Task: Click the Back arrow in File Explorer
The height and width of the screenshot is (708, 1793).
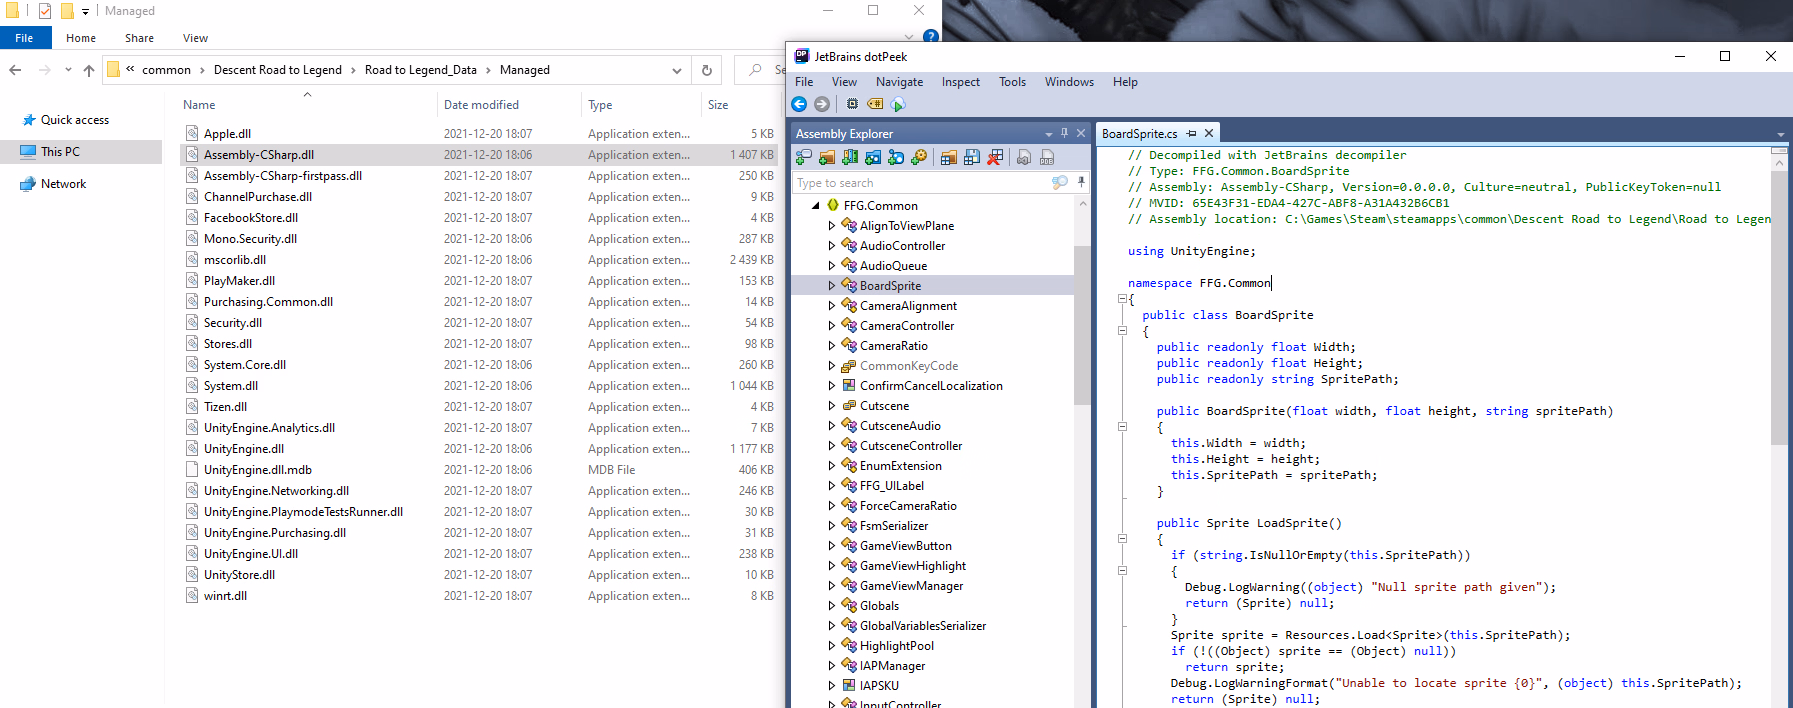Action: (x=15, y=70)
